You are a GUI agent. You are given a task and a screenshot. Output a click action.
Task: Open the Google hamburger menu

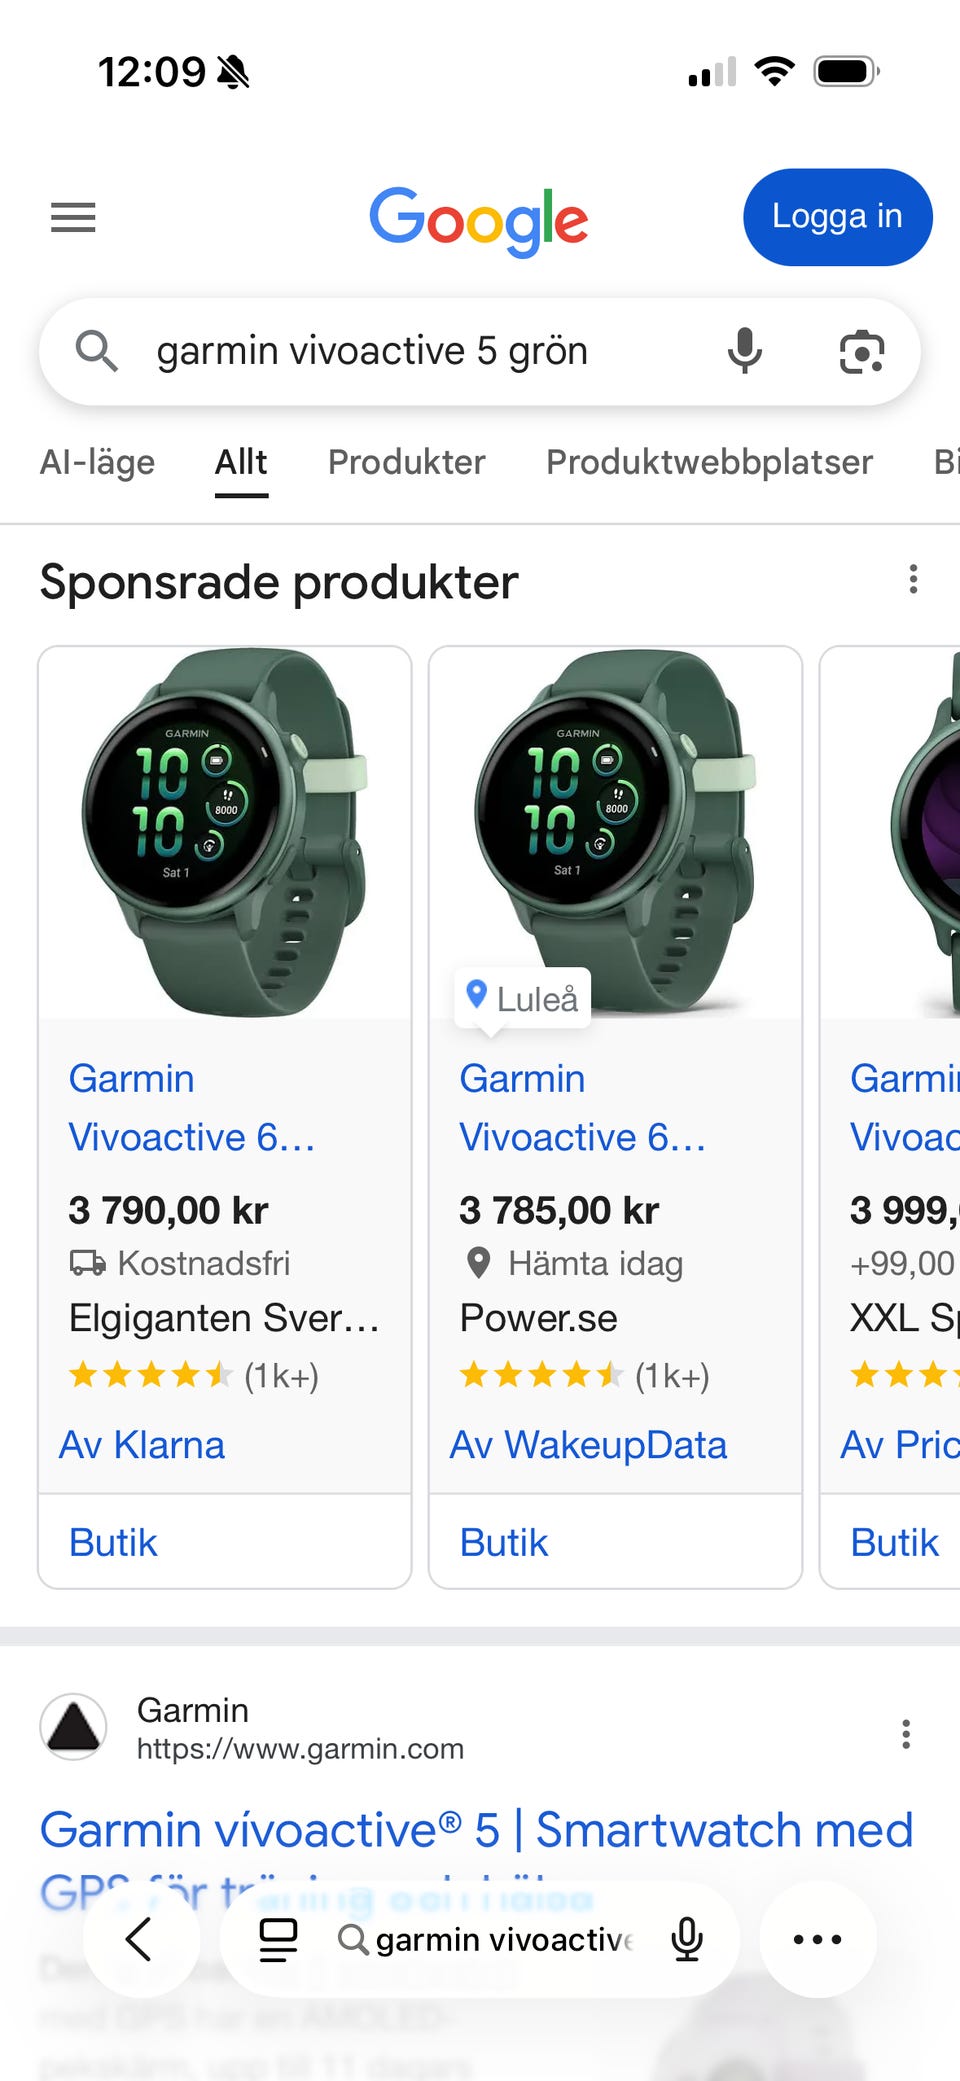click(x=73, y=217)
